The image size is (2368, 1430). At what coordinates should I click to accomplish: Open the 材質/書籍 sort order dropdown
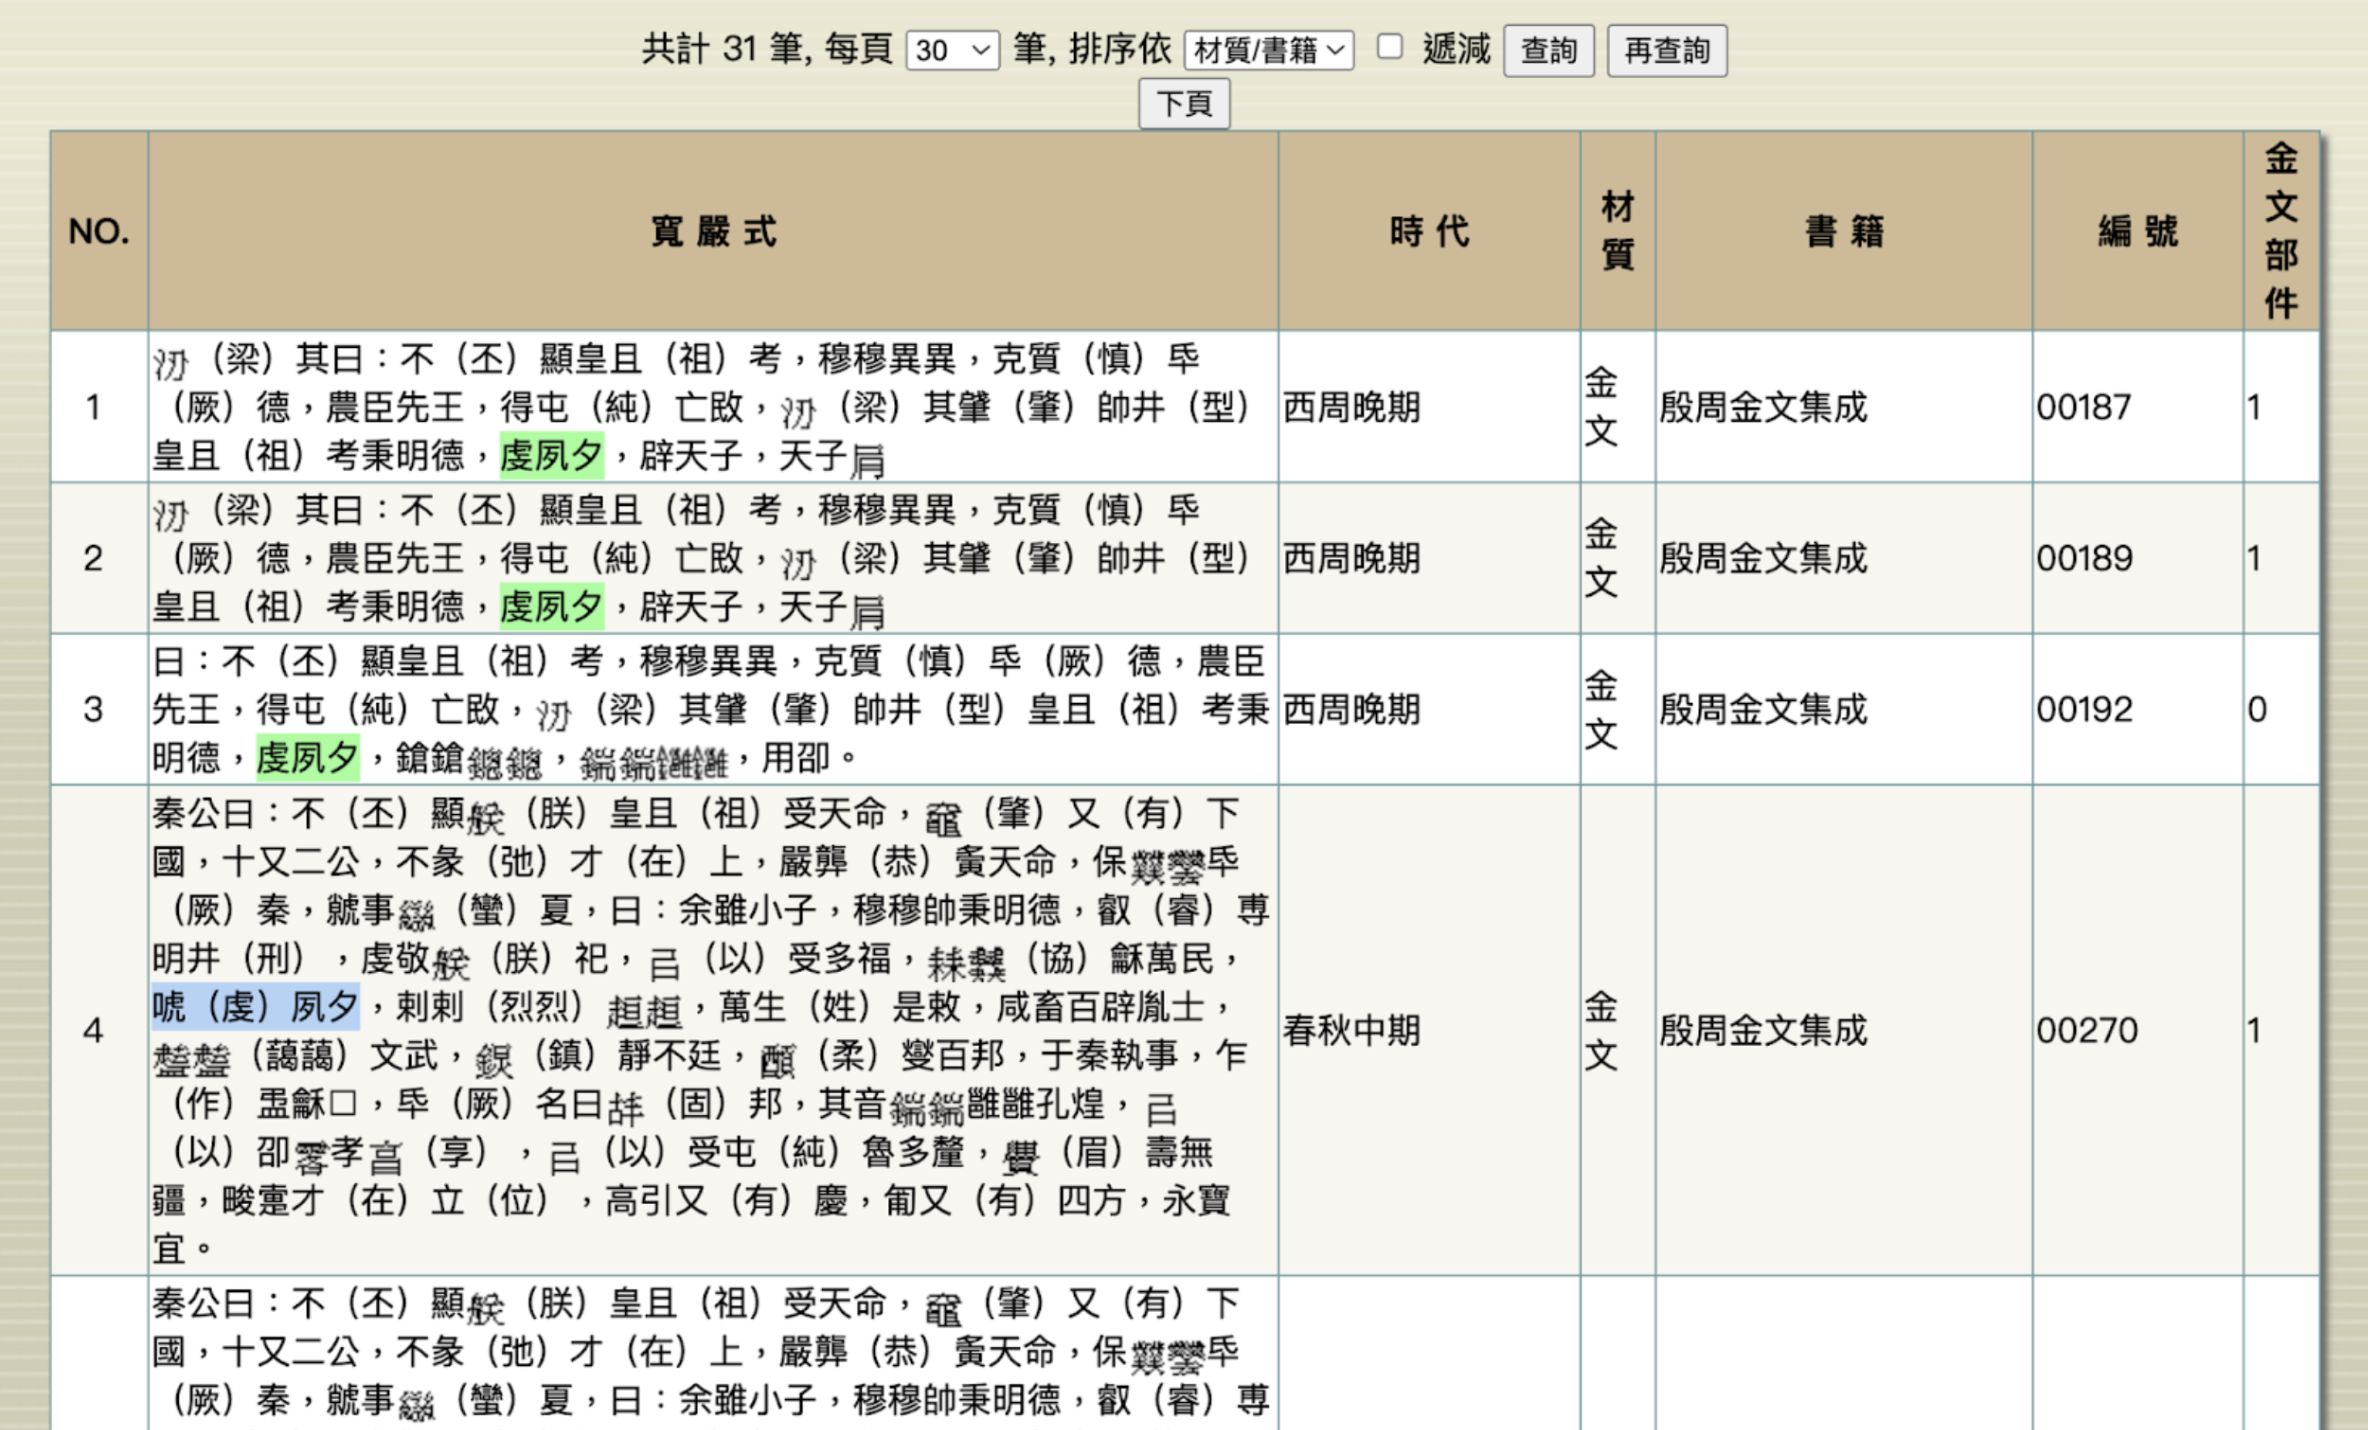1268,50
